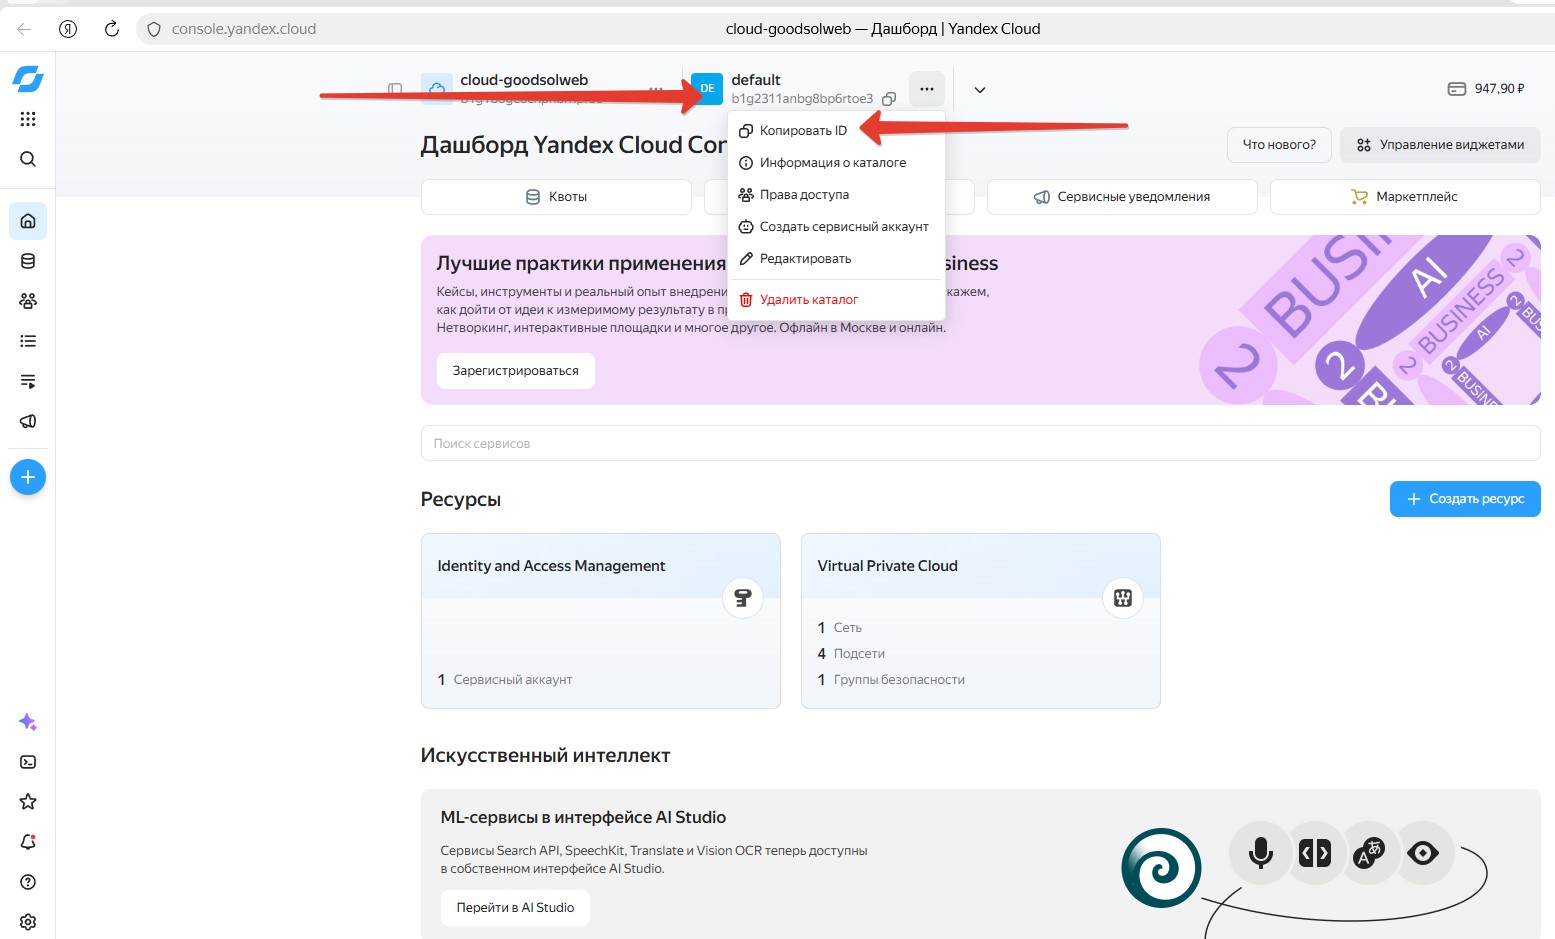Click the Создать ресурс button

click(x=1465, y=499)
